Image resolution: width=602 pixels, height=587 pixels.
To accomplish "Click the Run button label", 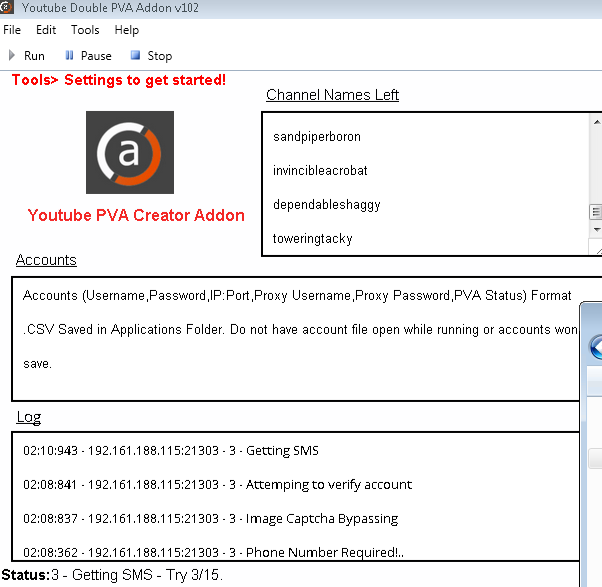I will pyautogui.click(x=34, y=56).
